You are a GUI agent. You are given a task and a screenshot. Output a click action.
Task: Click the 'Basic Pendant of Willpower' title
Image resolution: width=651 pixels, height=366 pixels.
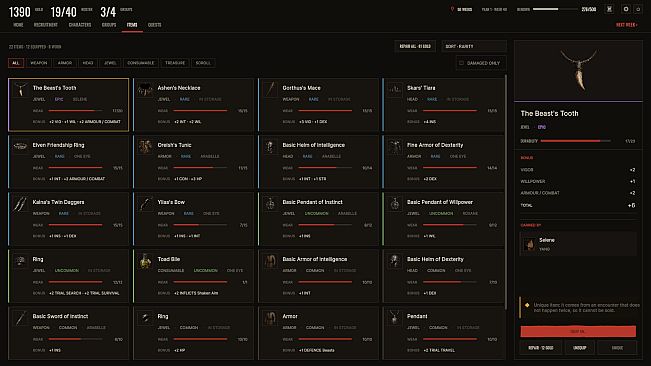(x=440, y=202)
